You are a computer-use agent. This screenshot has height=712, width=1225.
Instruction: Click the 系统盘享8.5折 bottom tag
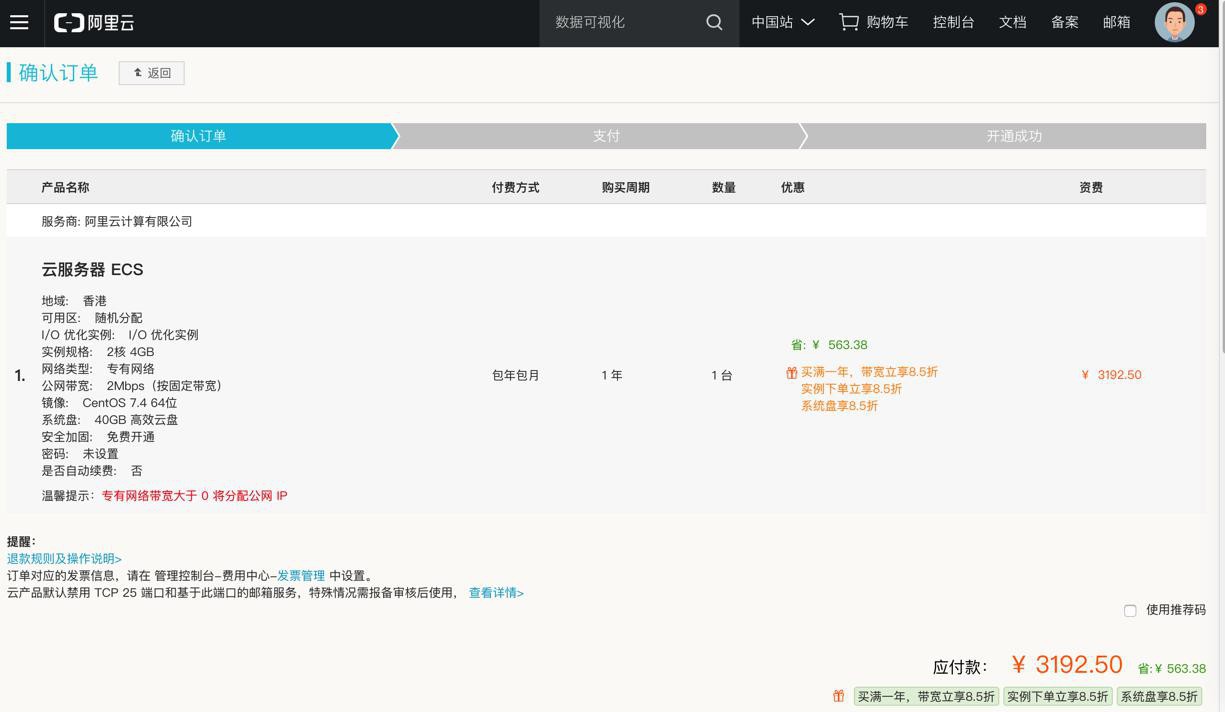pyautogui.click(x=1159, y=696)
